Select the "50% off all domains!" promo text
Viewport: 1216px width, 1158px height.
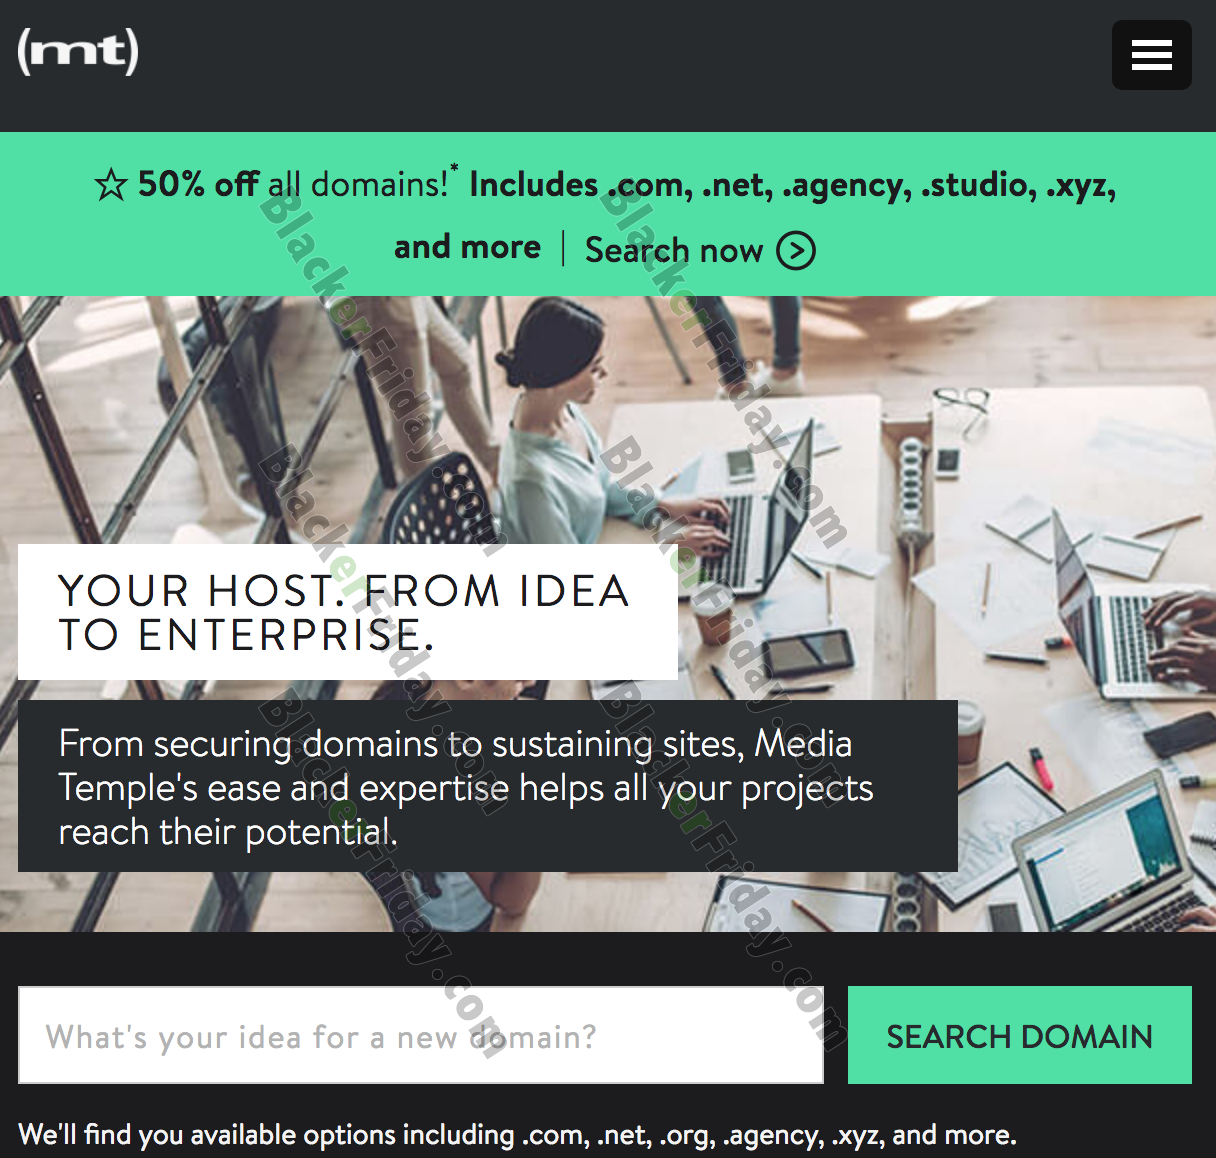point(293,184)
